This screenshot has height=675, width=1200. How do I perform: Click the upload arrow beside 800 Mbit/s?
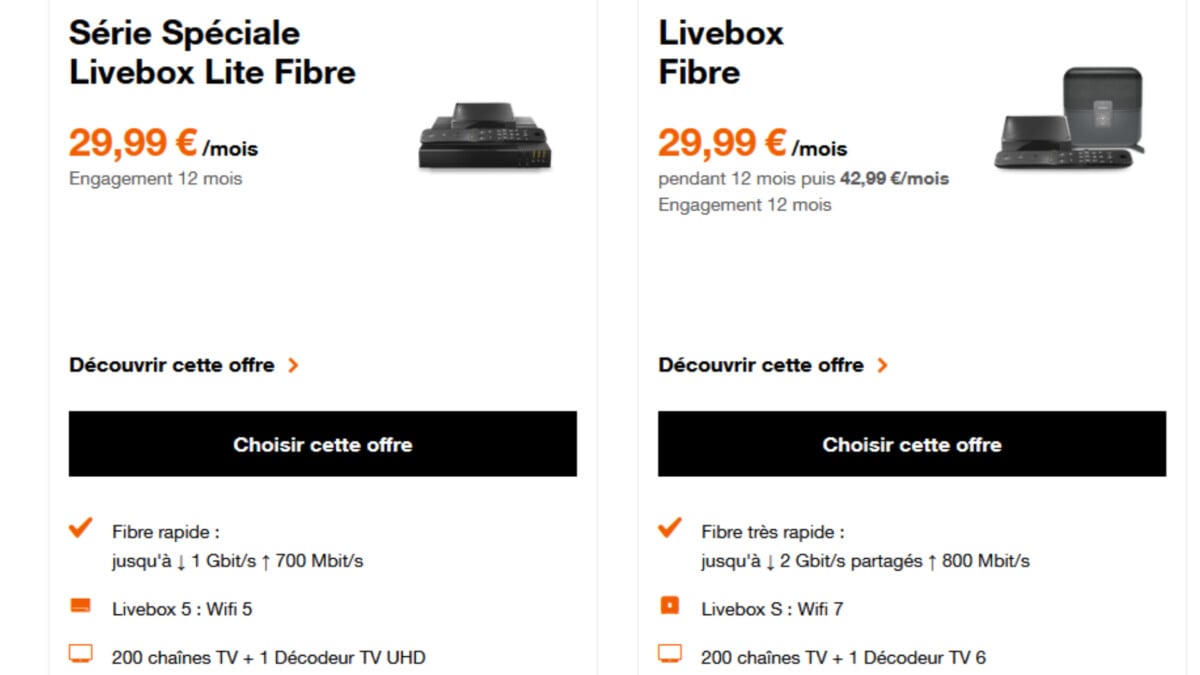coord(936,561)
